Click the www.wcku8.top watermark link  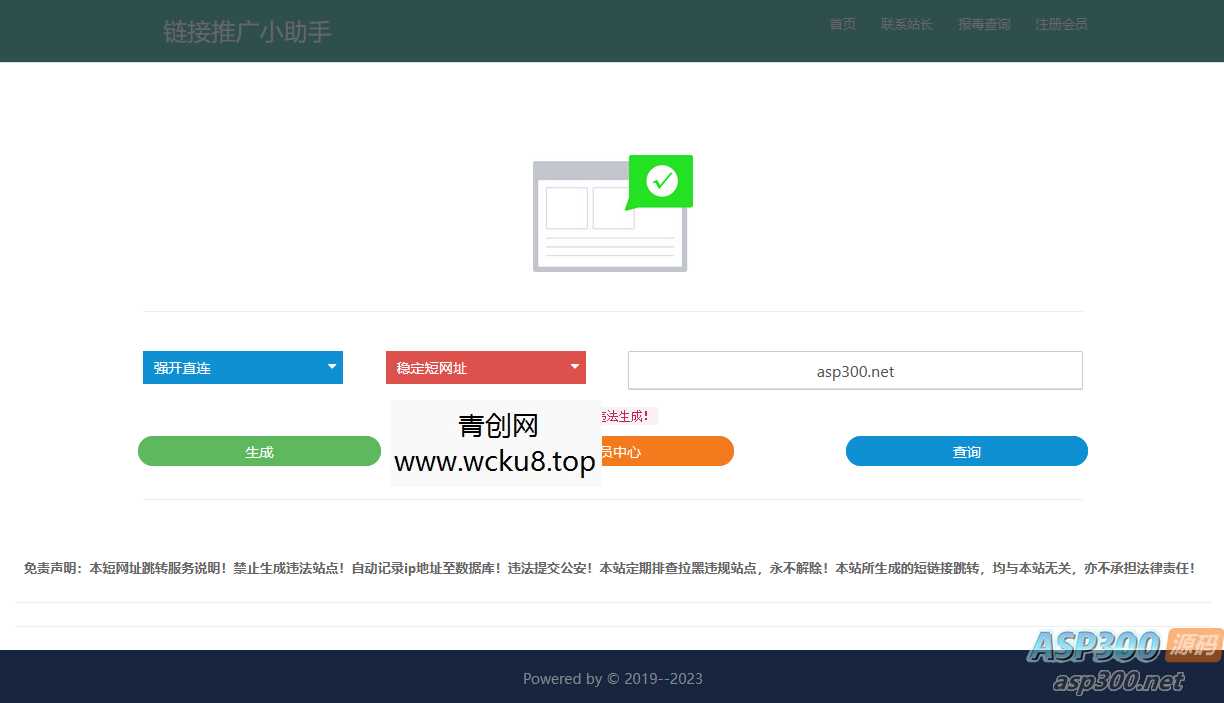click(x=495, y=461)
